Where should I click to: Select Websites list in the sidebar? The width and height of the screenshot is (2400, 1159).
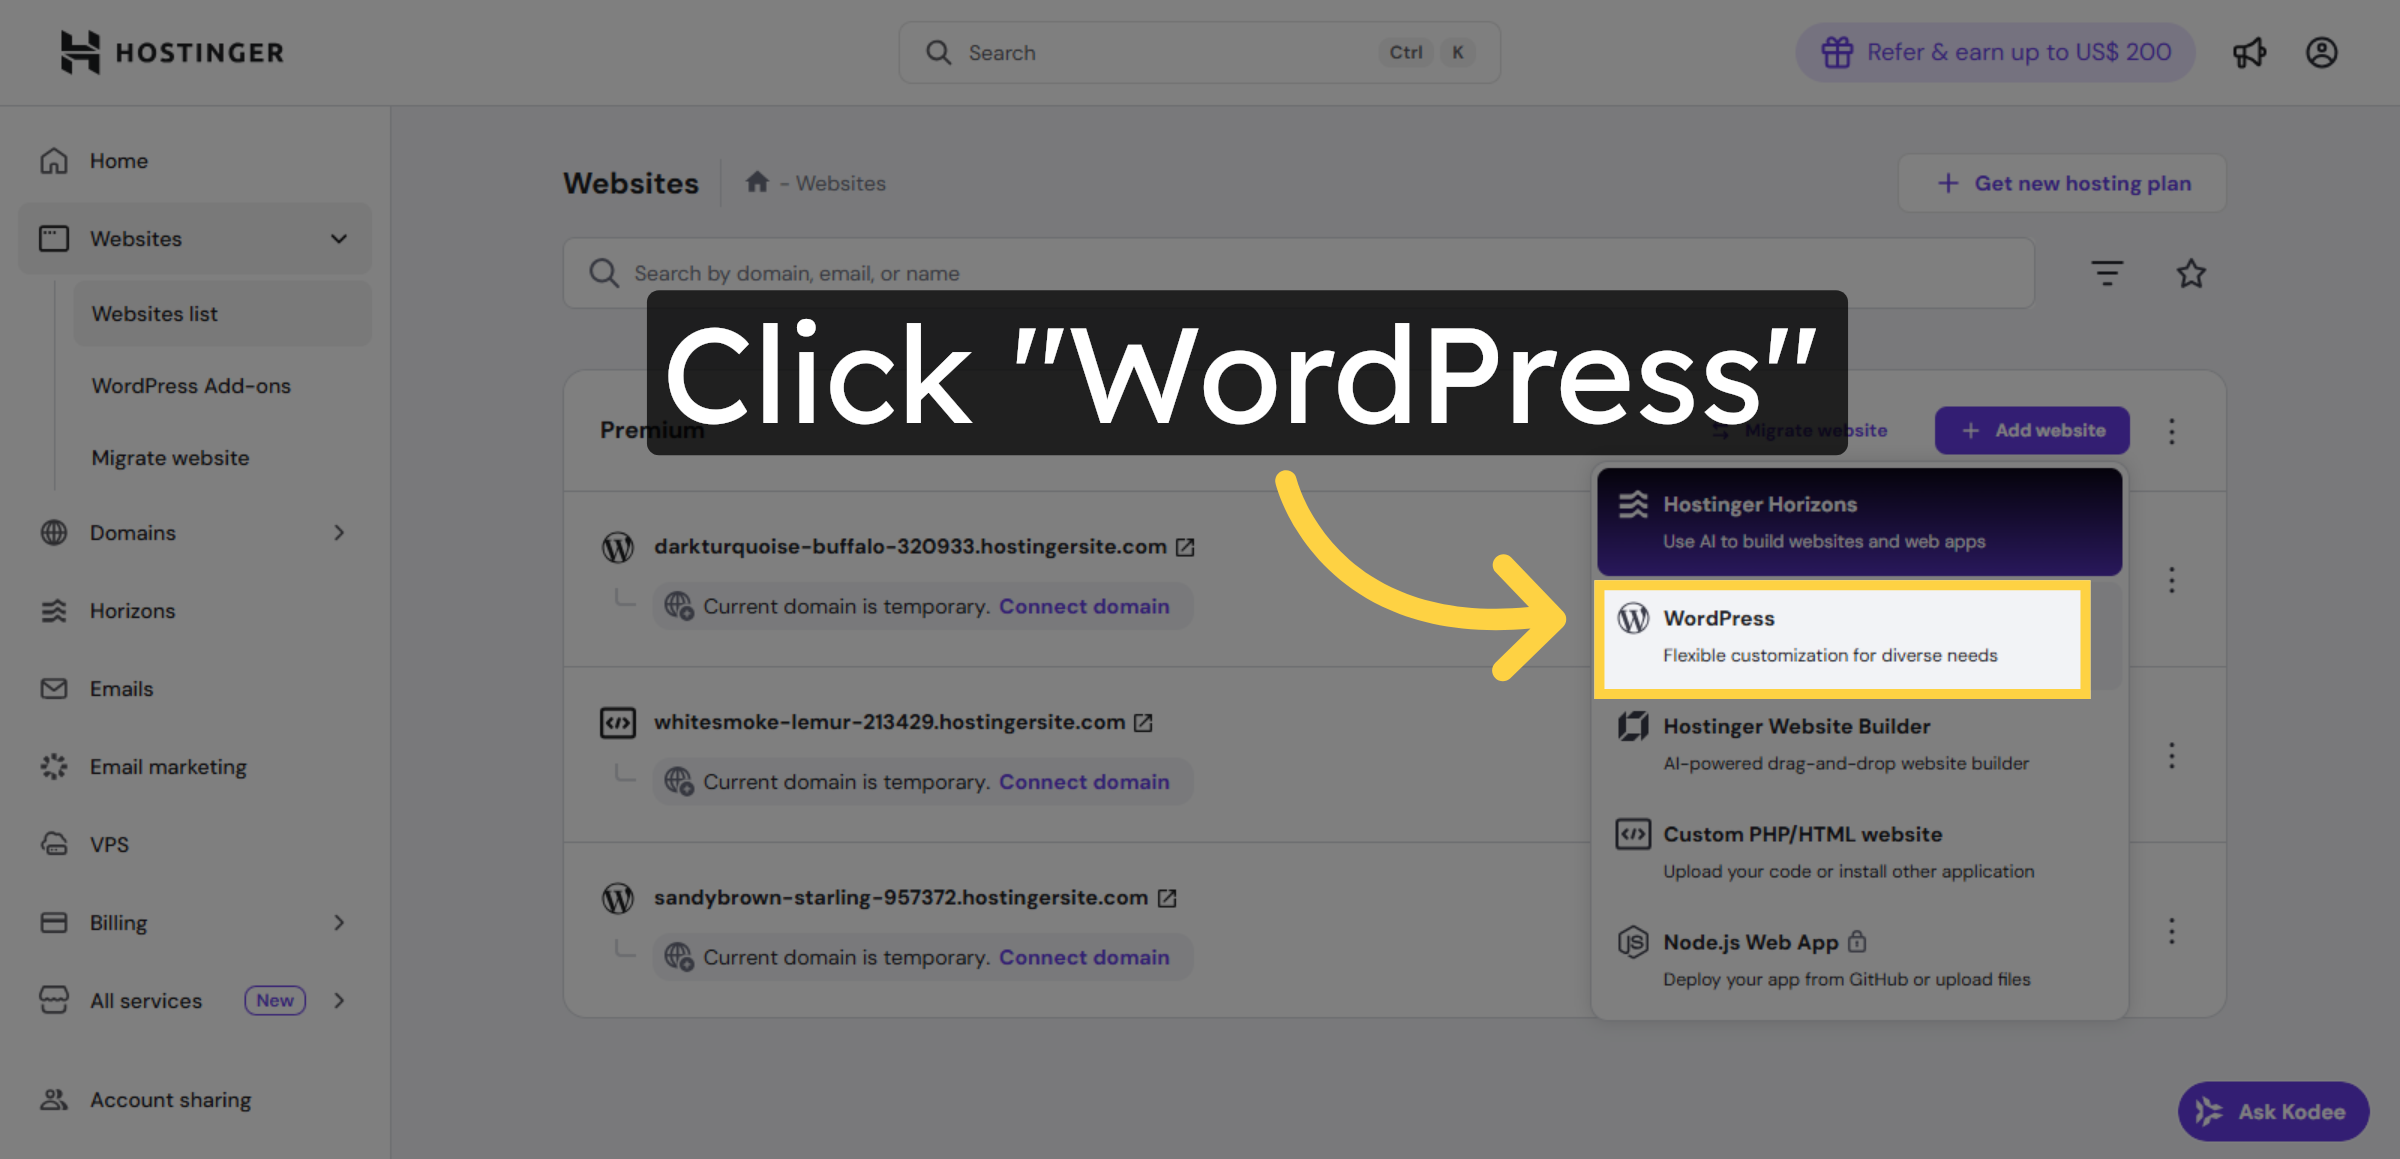point(155,313)
